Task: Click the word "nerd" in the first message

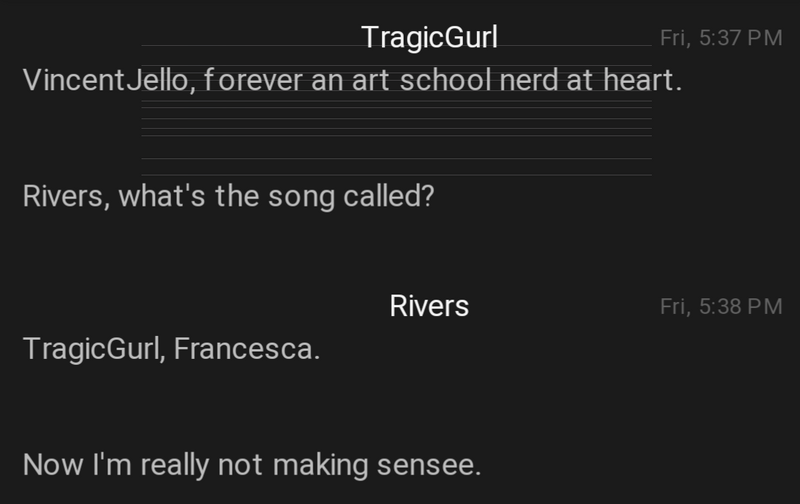Action: pos(528,80)
